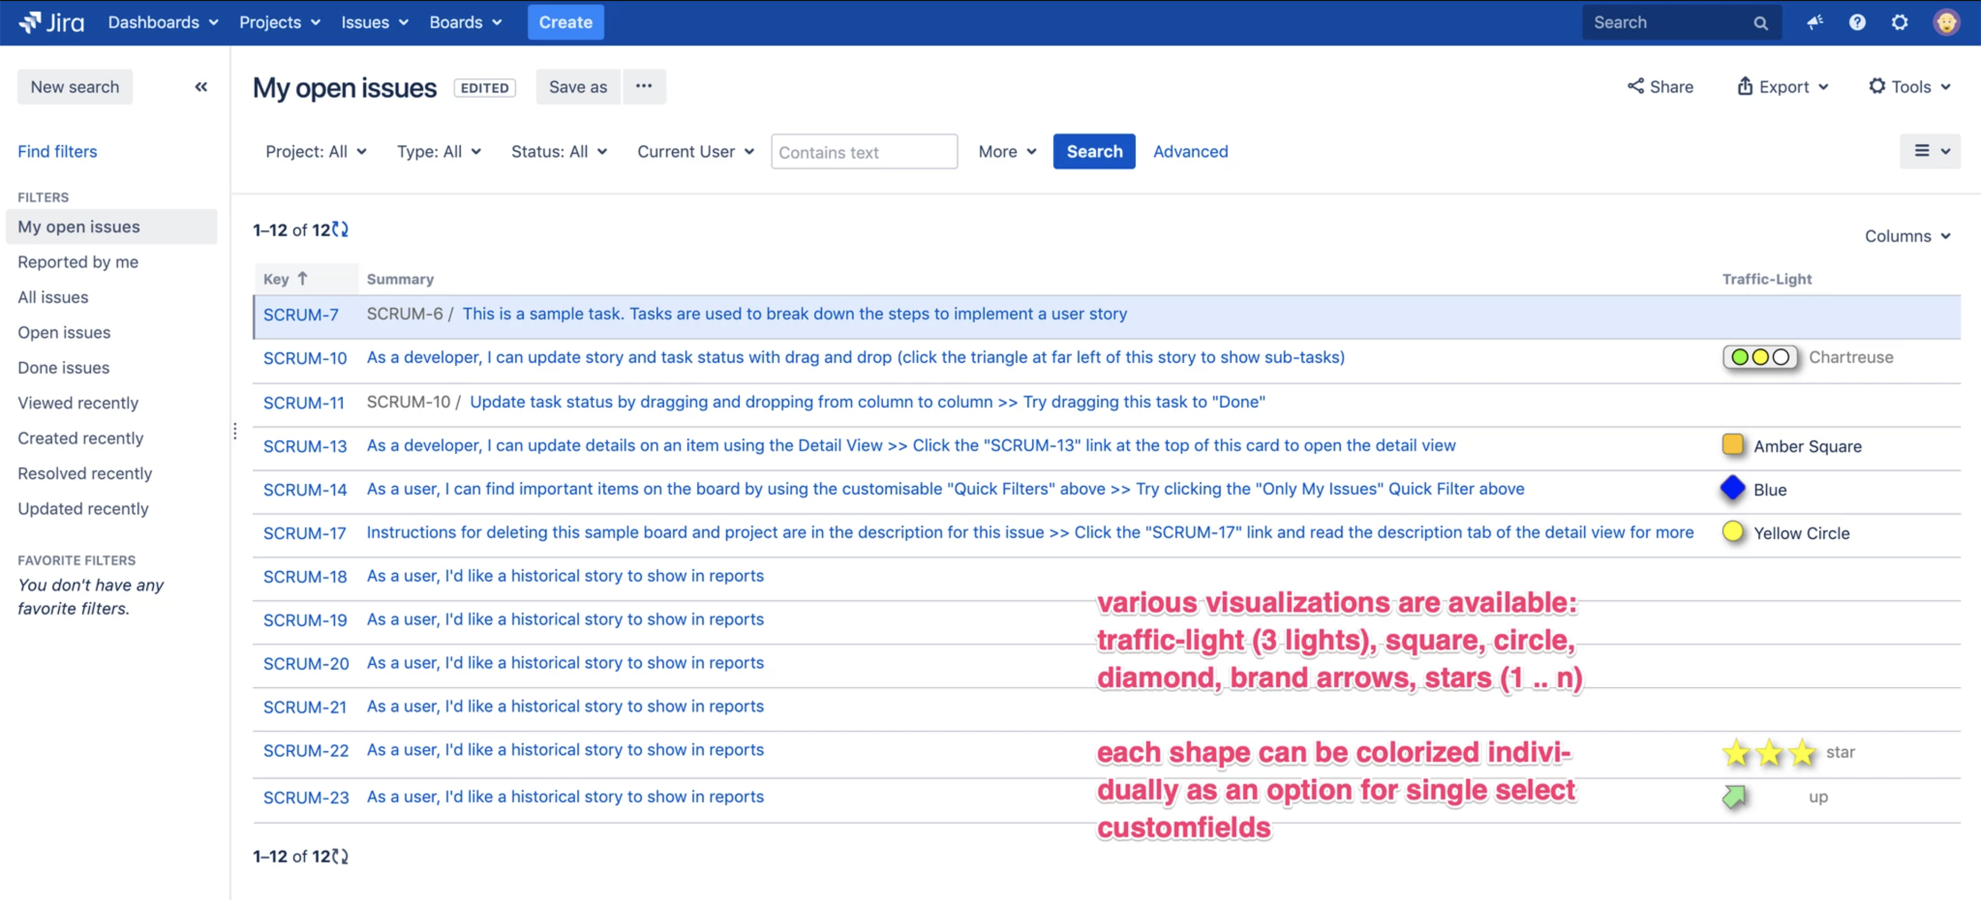Select All issues filter
Viewport: 1981px width, 900px height.
(x=53, y=297)
